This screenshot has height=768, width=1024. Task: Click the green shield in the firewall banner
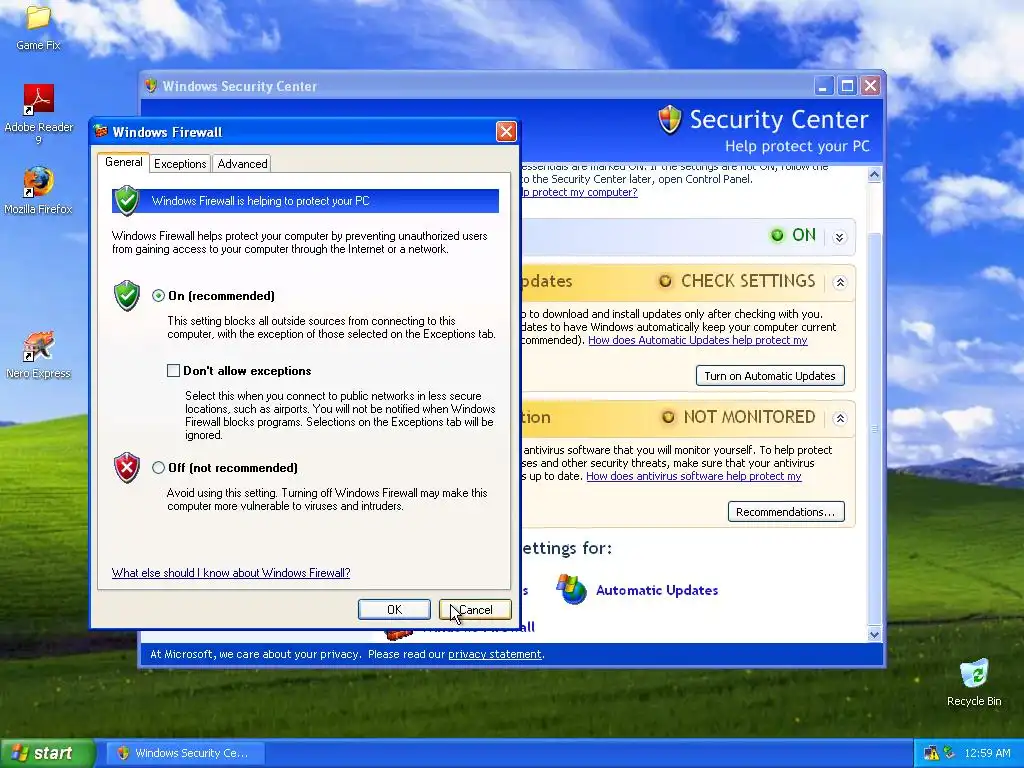point(127,200)
